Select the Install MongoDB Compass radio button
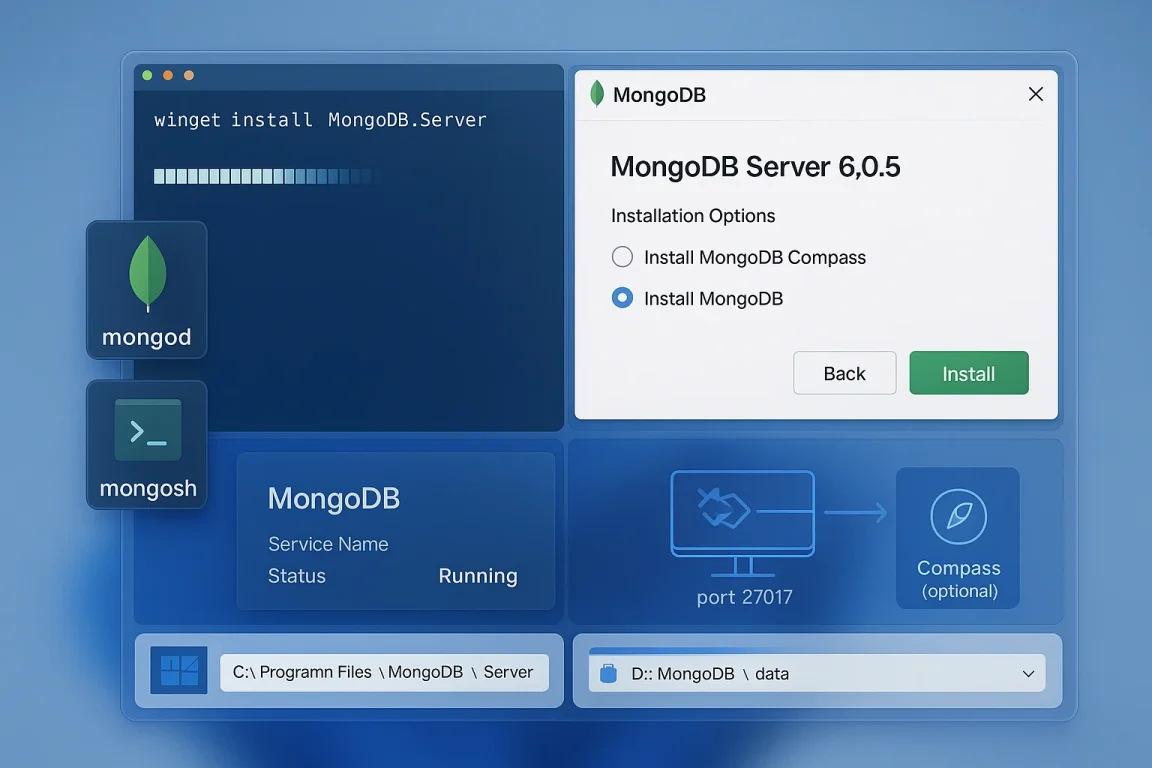This screenshot has height=768, width=1152. (x=622, y=256)
